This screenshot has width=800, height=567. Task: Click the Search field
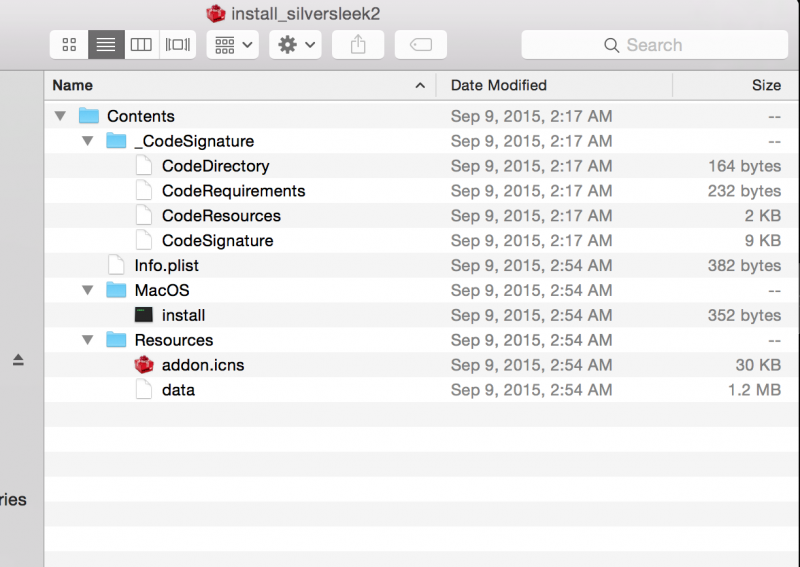click(x=655, y=44)
